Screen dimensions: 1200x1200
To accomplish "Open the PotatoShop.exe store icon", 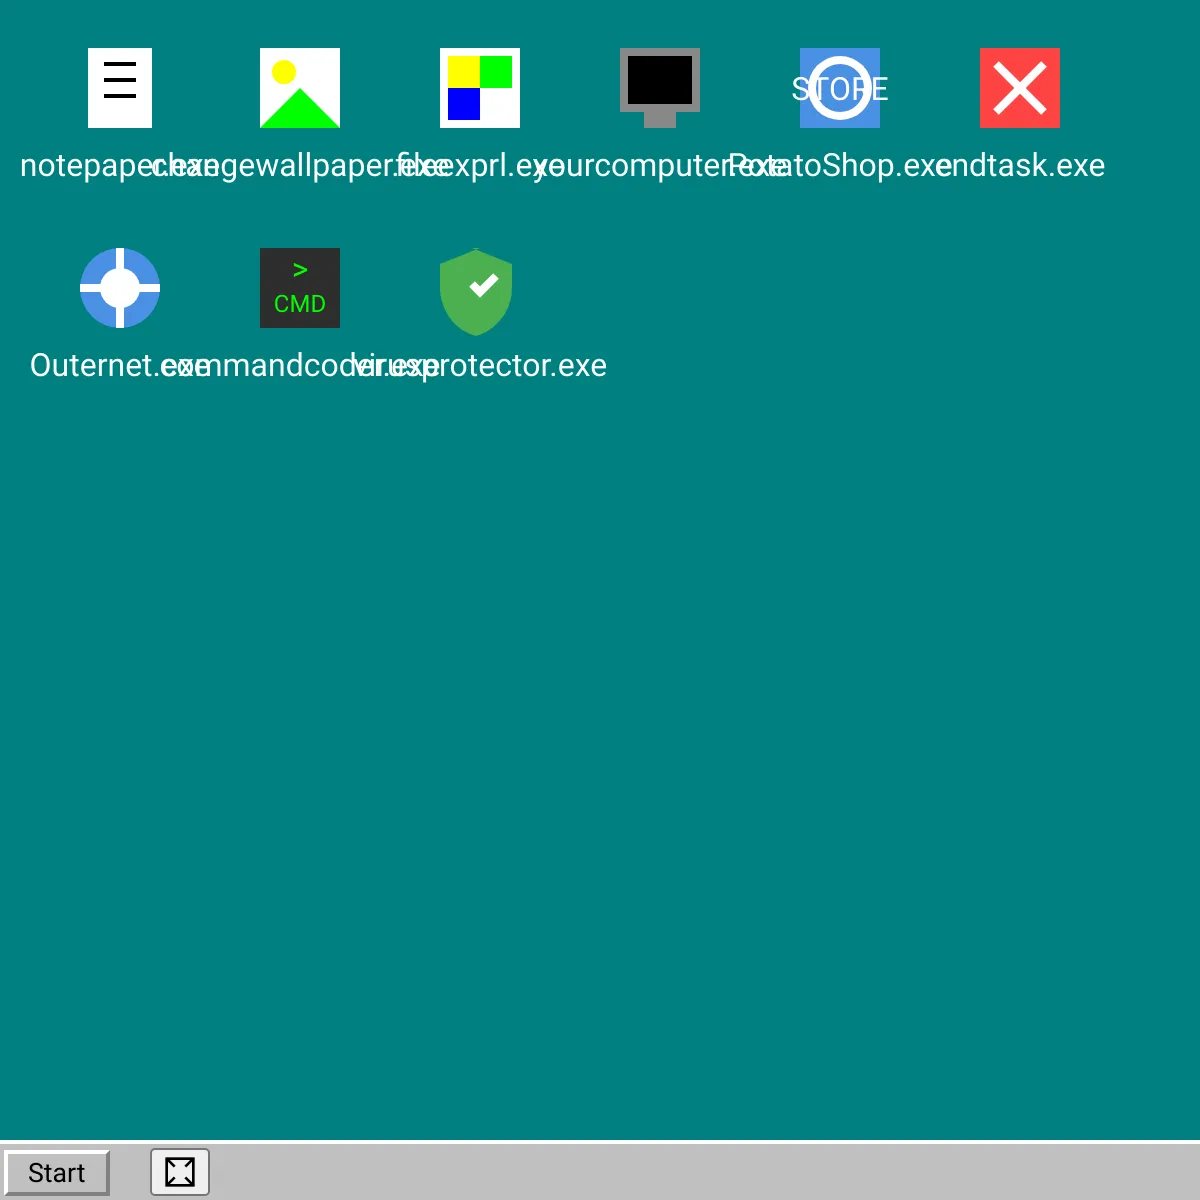I will 840,88.
